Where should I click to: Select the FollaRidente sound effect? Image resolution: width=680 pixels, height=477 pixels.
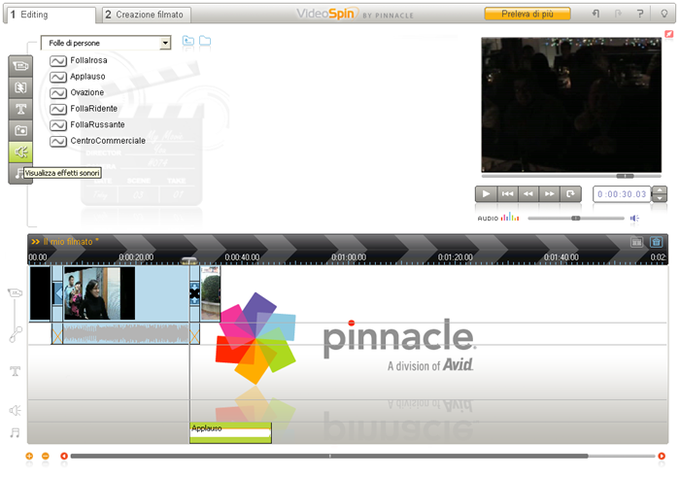click(x=83, y=108)
